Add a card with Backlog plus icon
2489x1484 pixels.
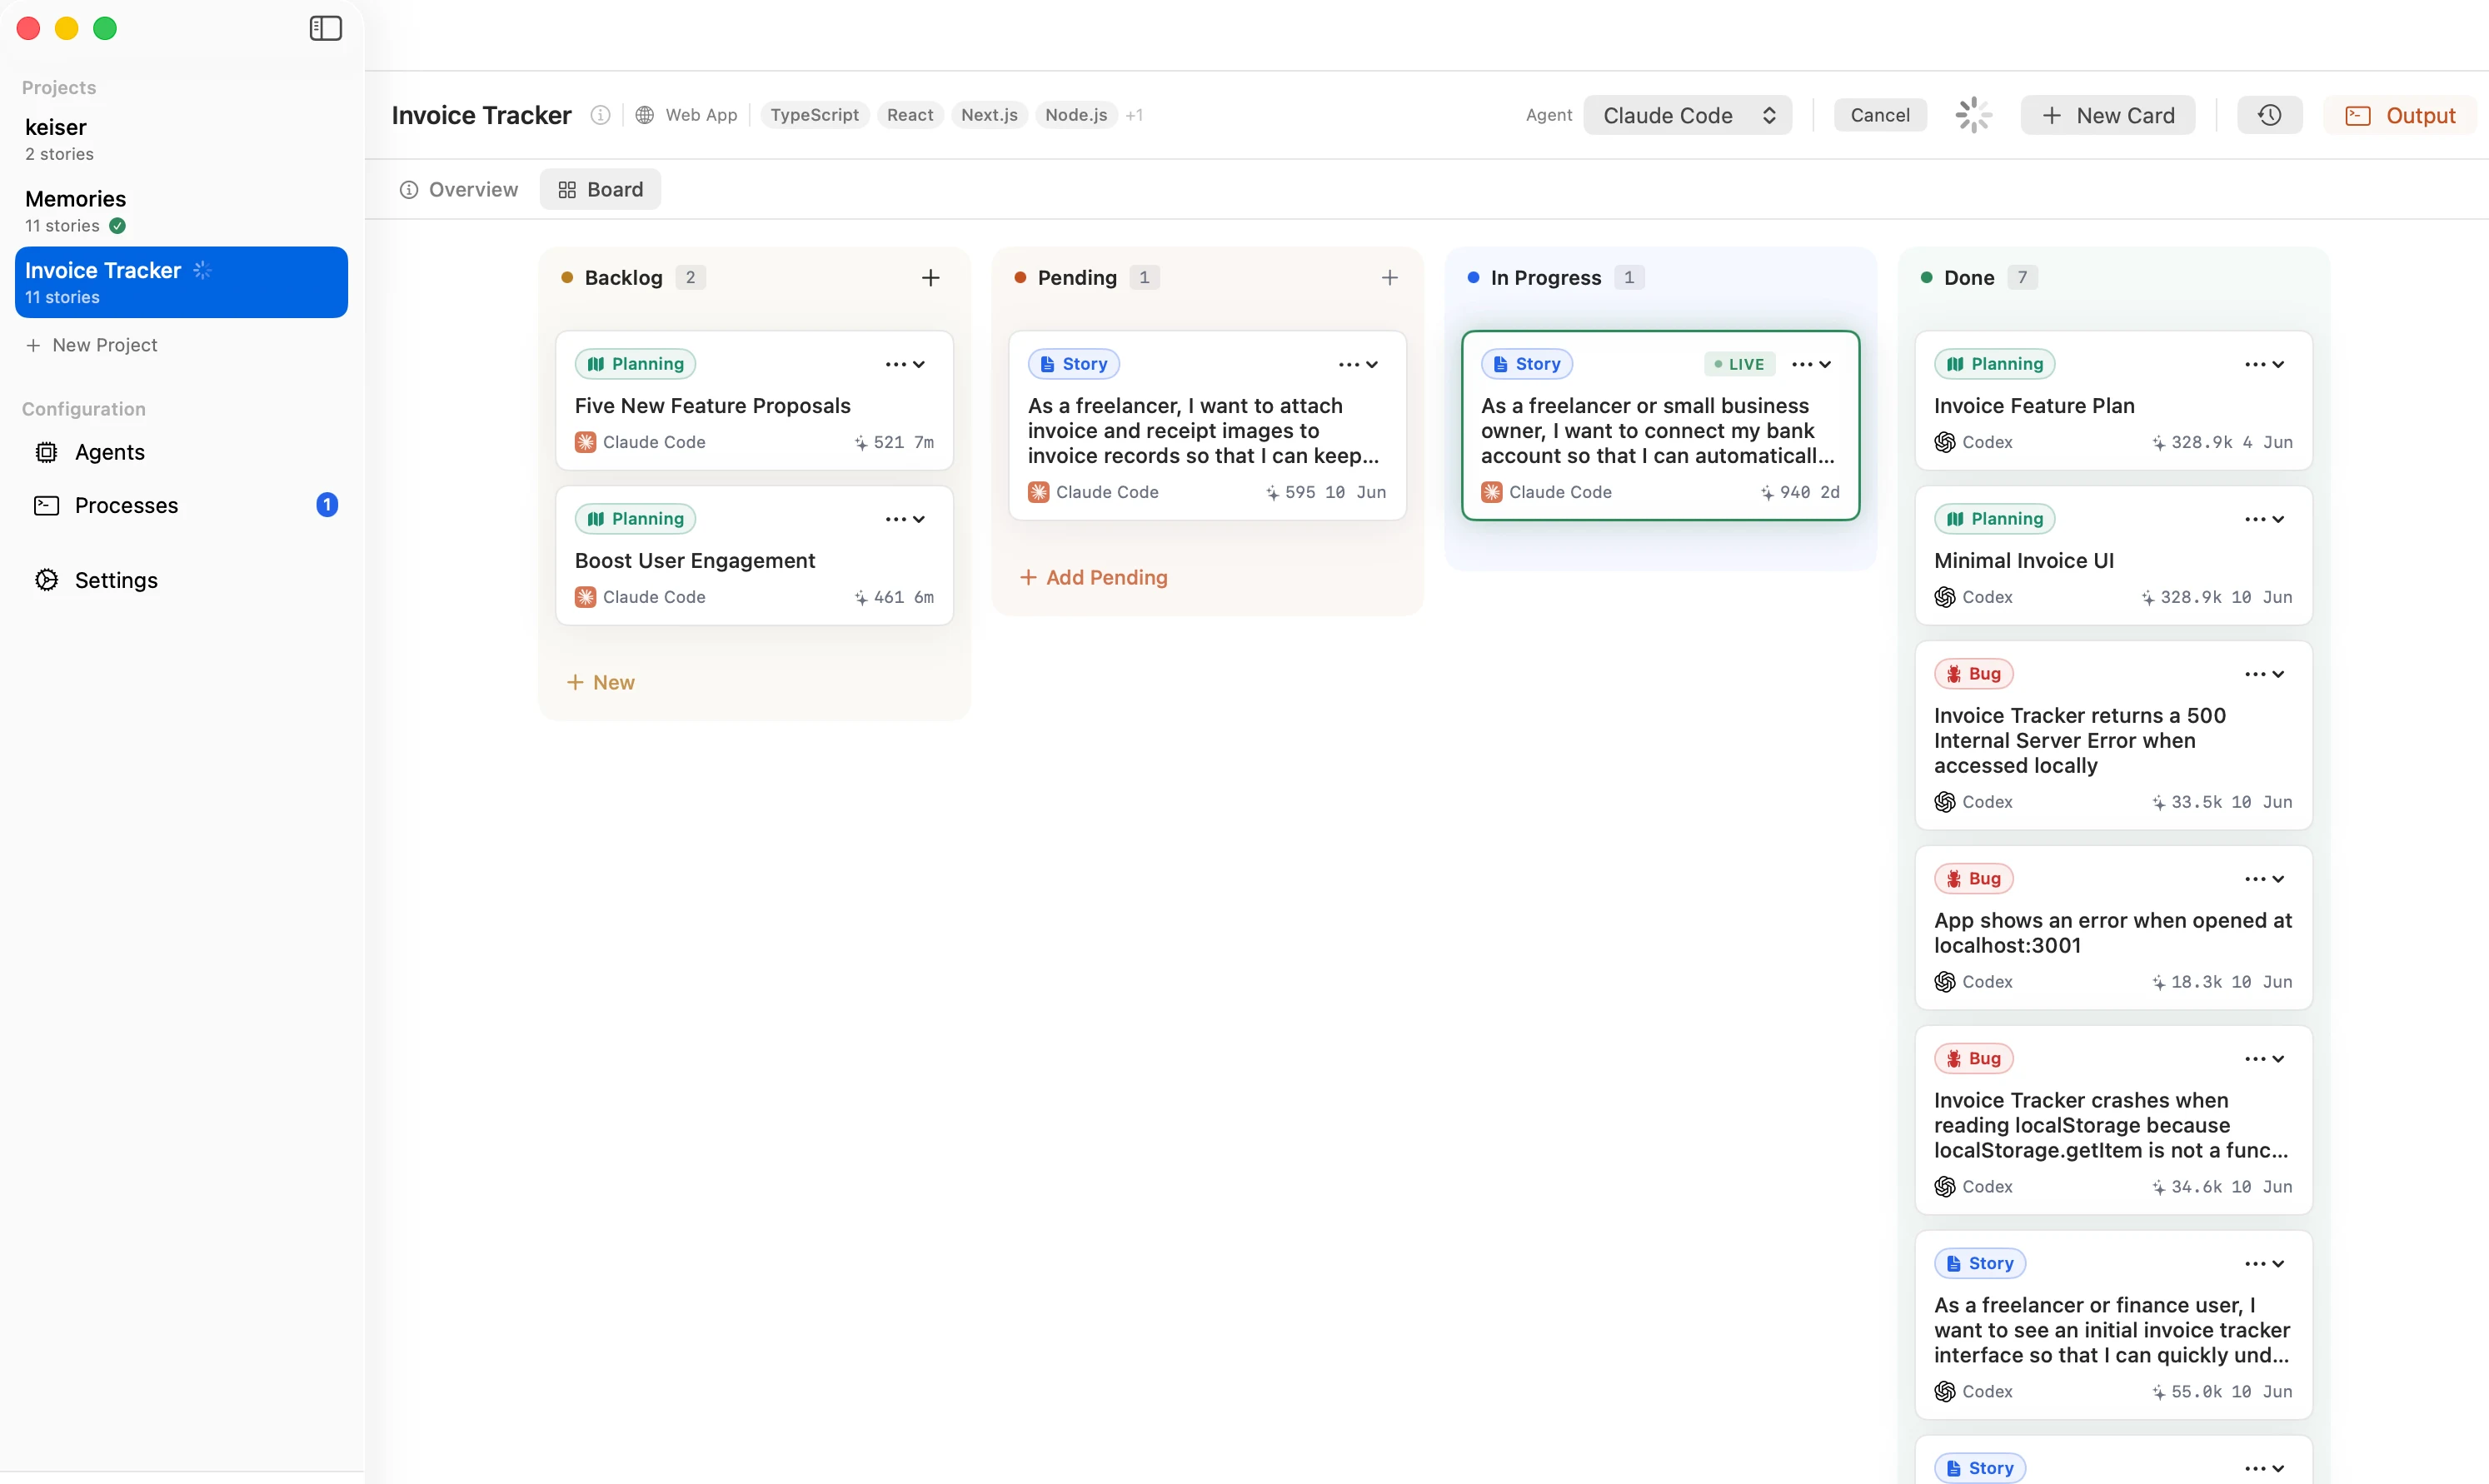click(x=930, y=278)
